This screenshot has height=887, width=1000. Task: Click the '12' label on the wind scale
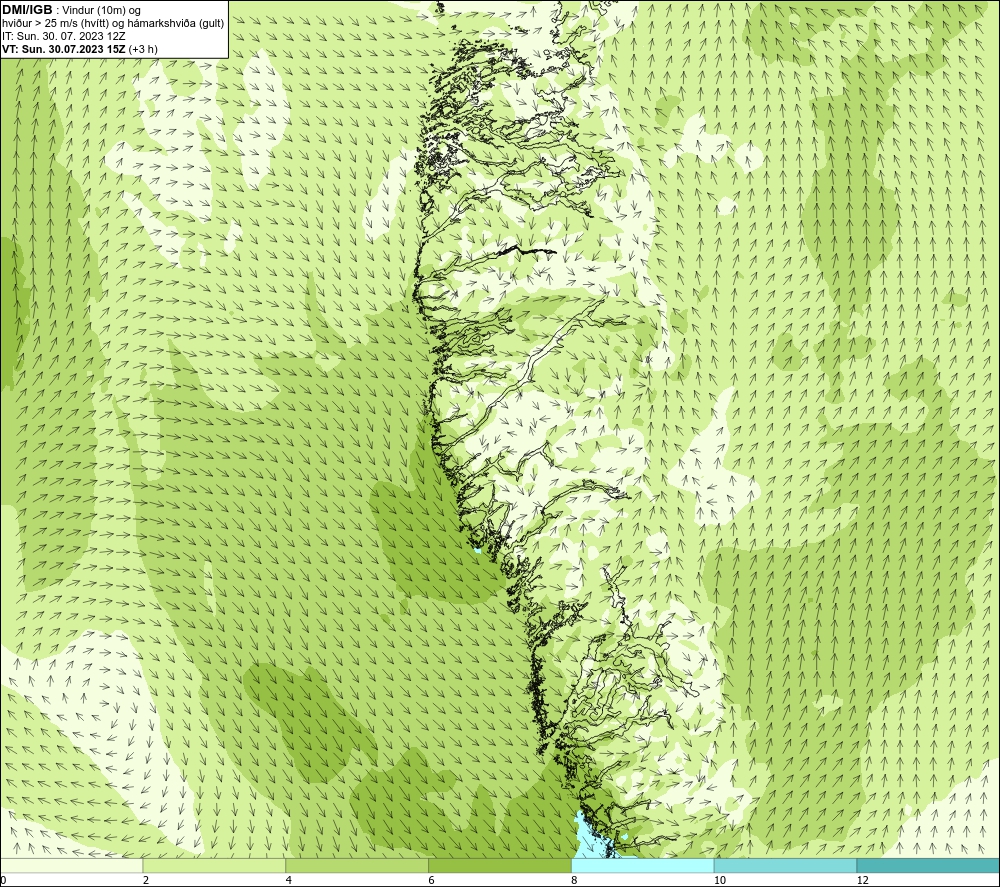click(x=862, y=880)
